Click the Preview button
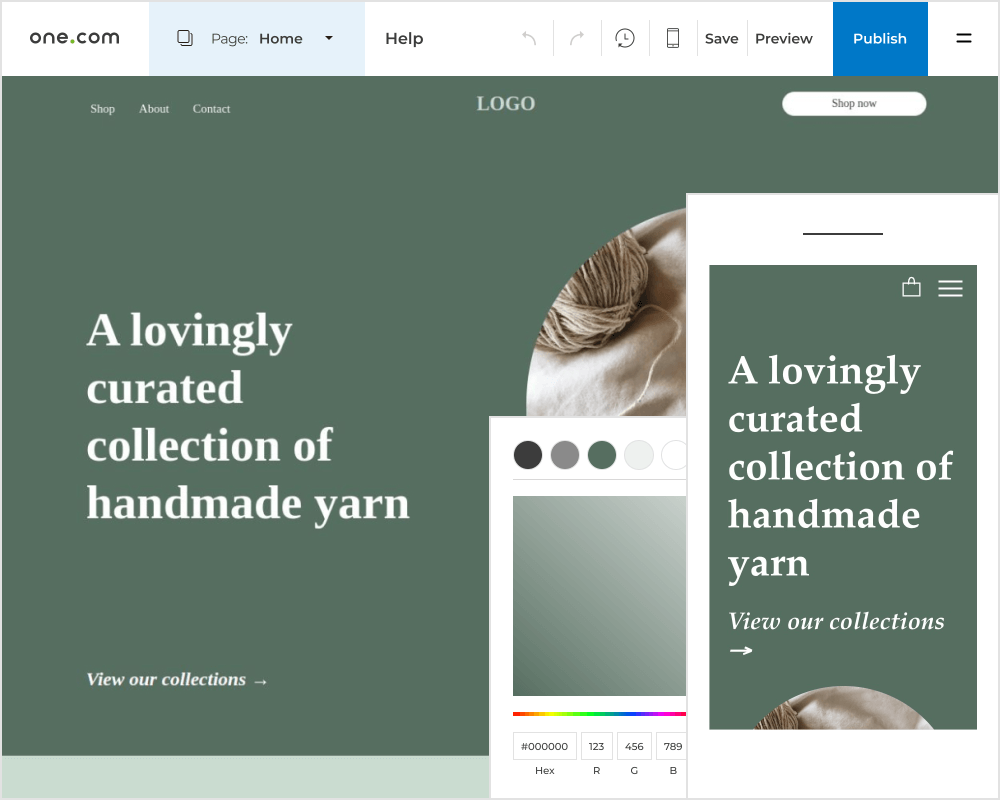This screenshot has width=1000, height=800. (784, 39)
